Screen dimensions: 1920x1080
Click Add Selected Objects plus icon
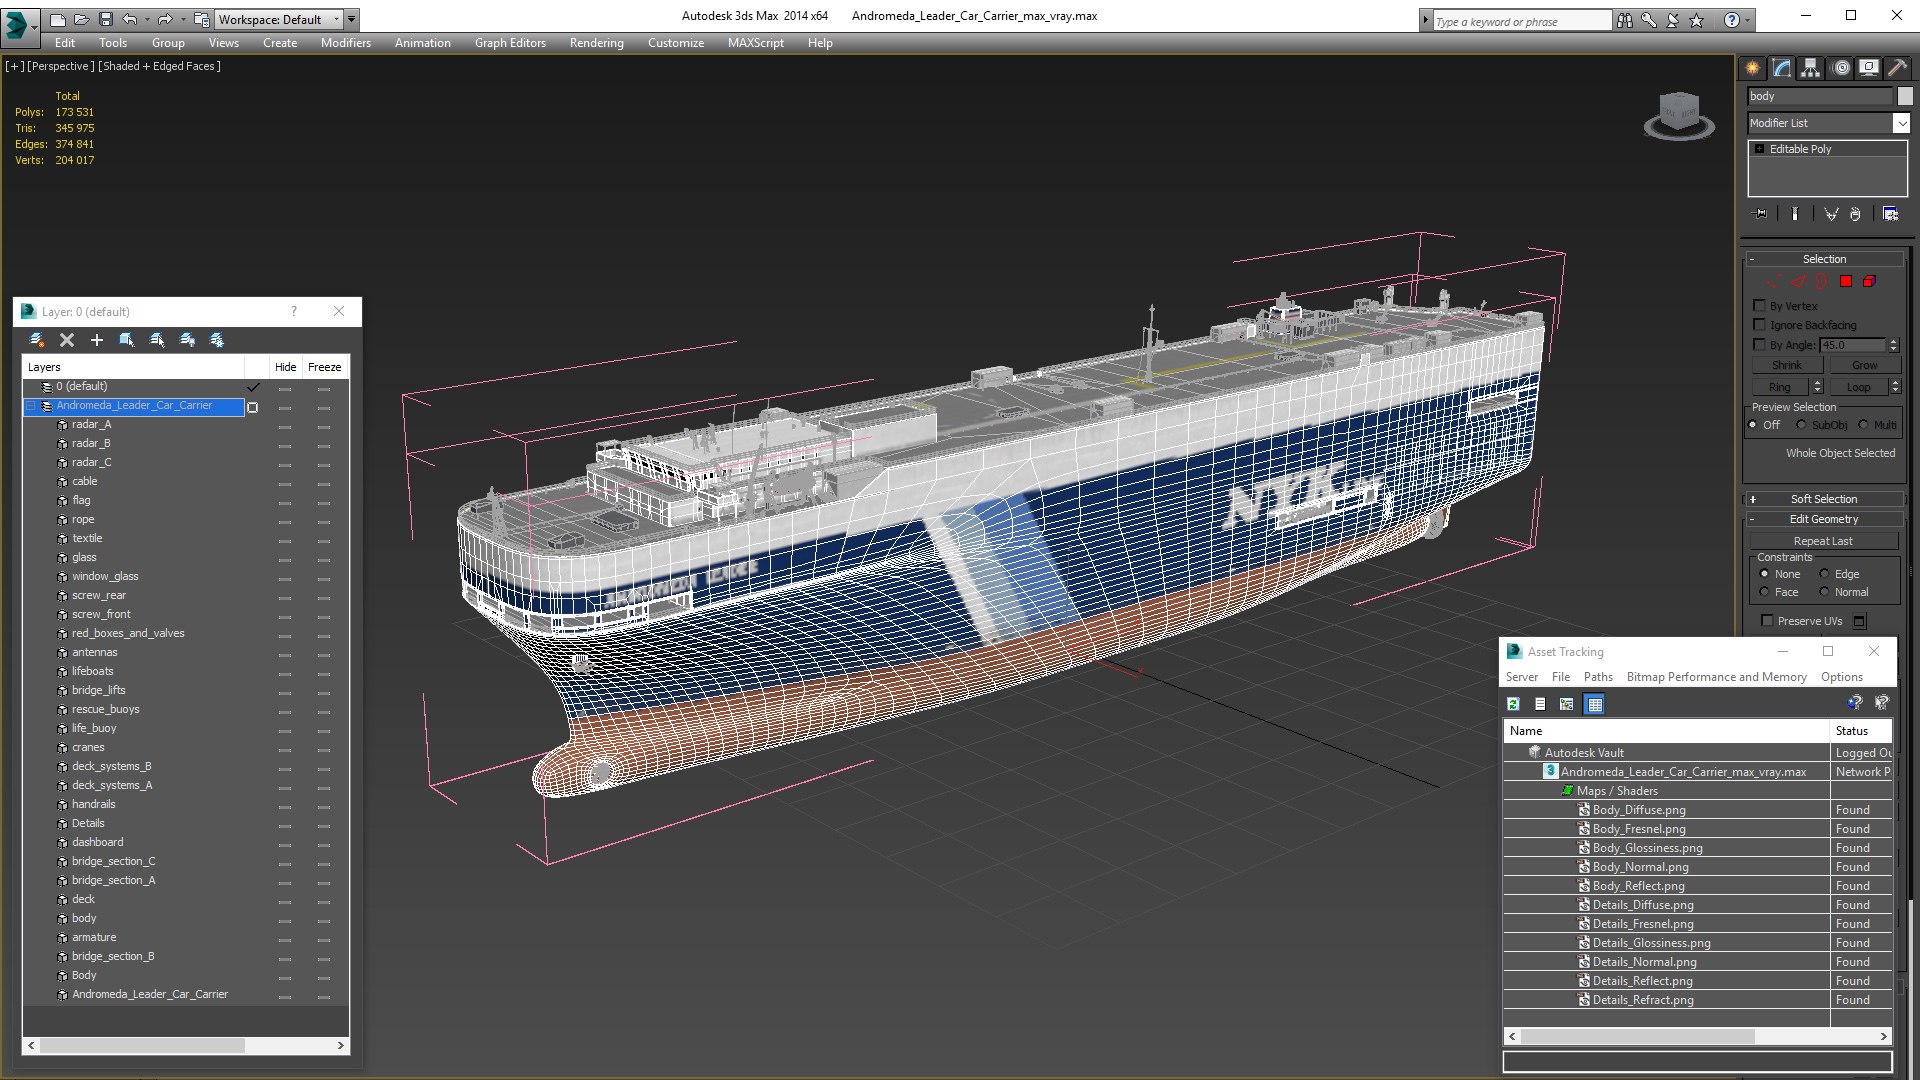97,340
